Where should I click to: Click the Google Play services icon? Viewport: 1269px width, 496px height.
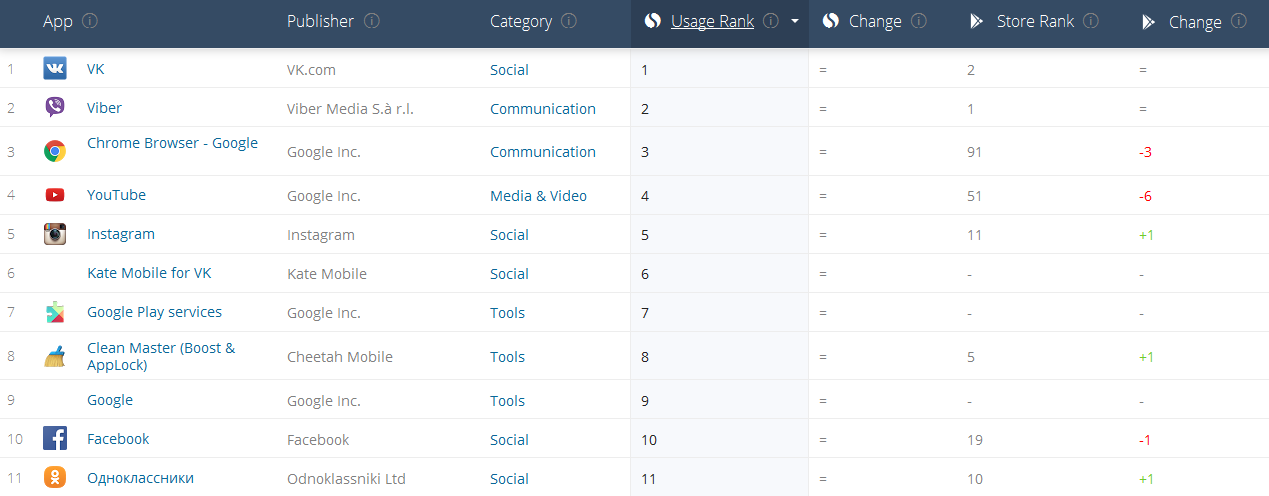tap(54, 312)
